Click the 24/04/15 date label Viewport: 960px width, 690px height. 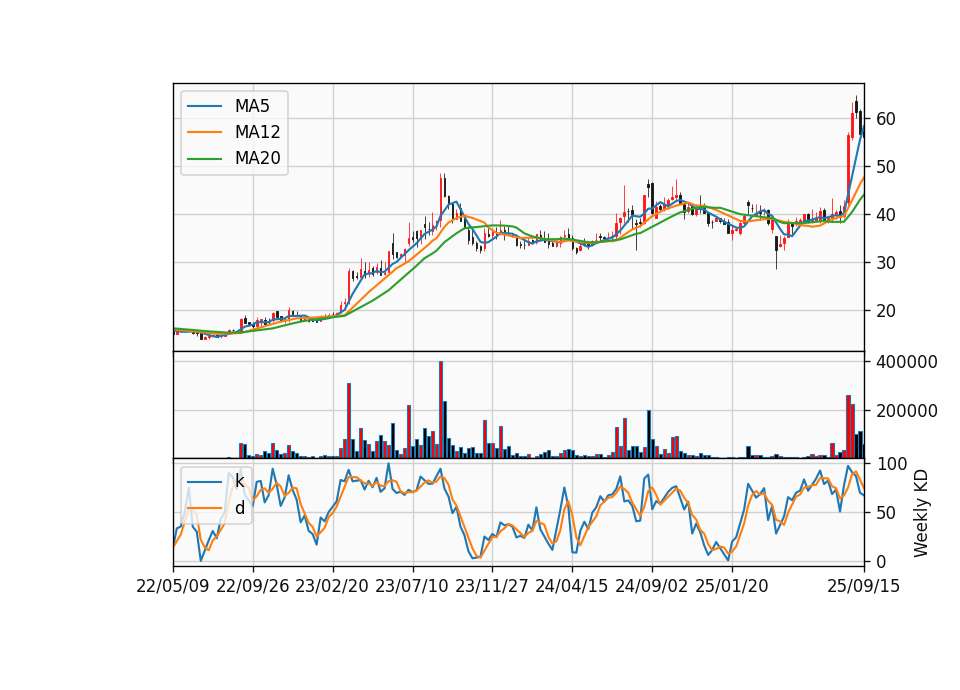coord(571,586)
